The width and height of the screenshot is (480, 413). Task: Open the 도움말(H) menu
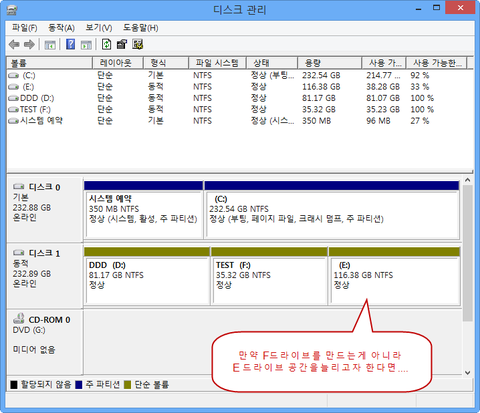(x=140, y=28)
